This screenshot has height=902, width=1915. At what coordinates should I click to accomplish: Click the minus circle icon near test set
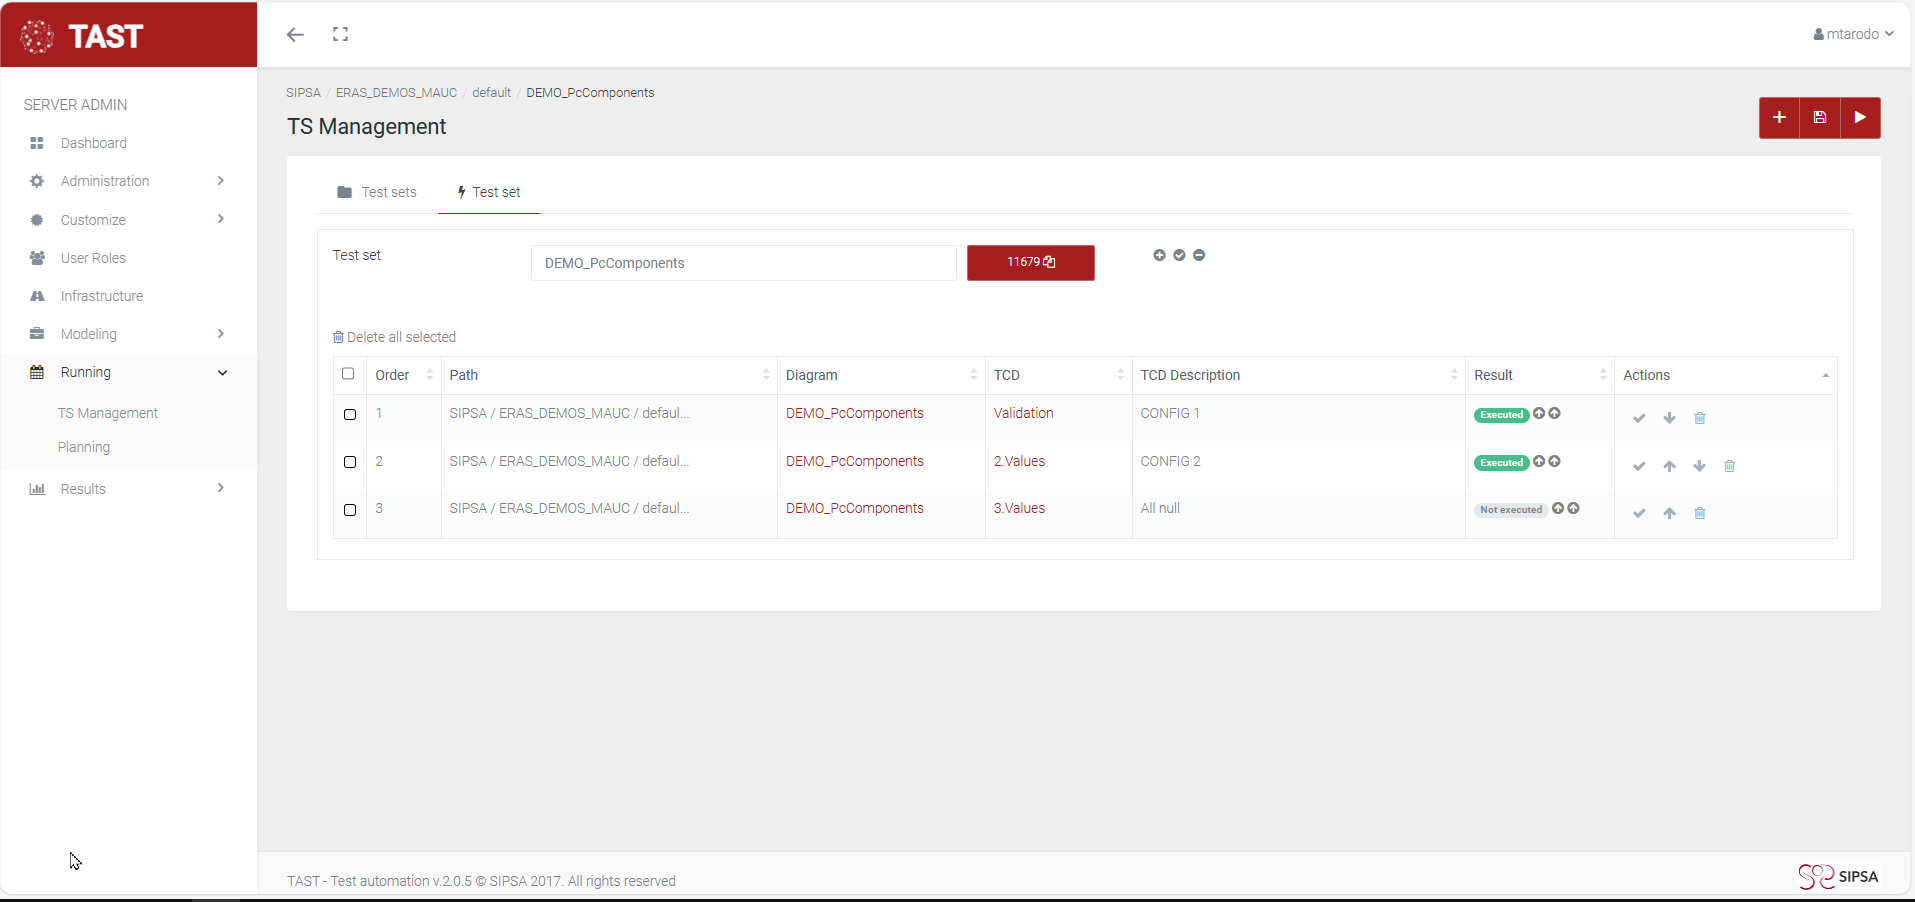1199,255
